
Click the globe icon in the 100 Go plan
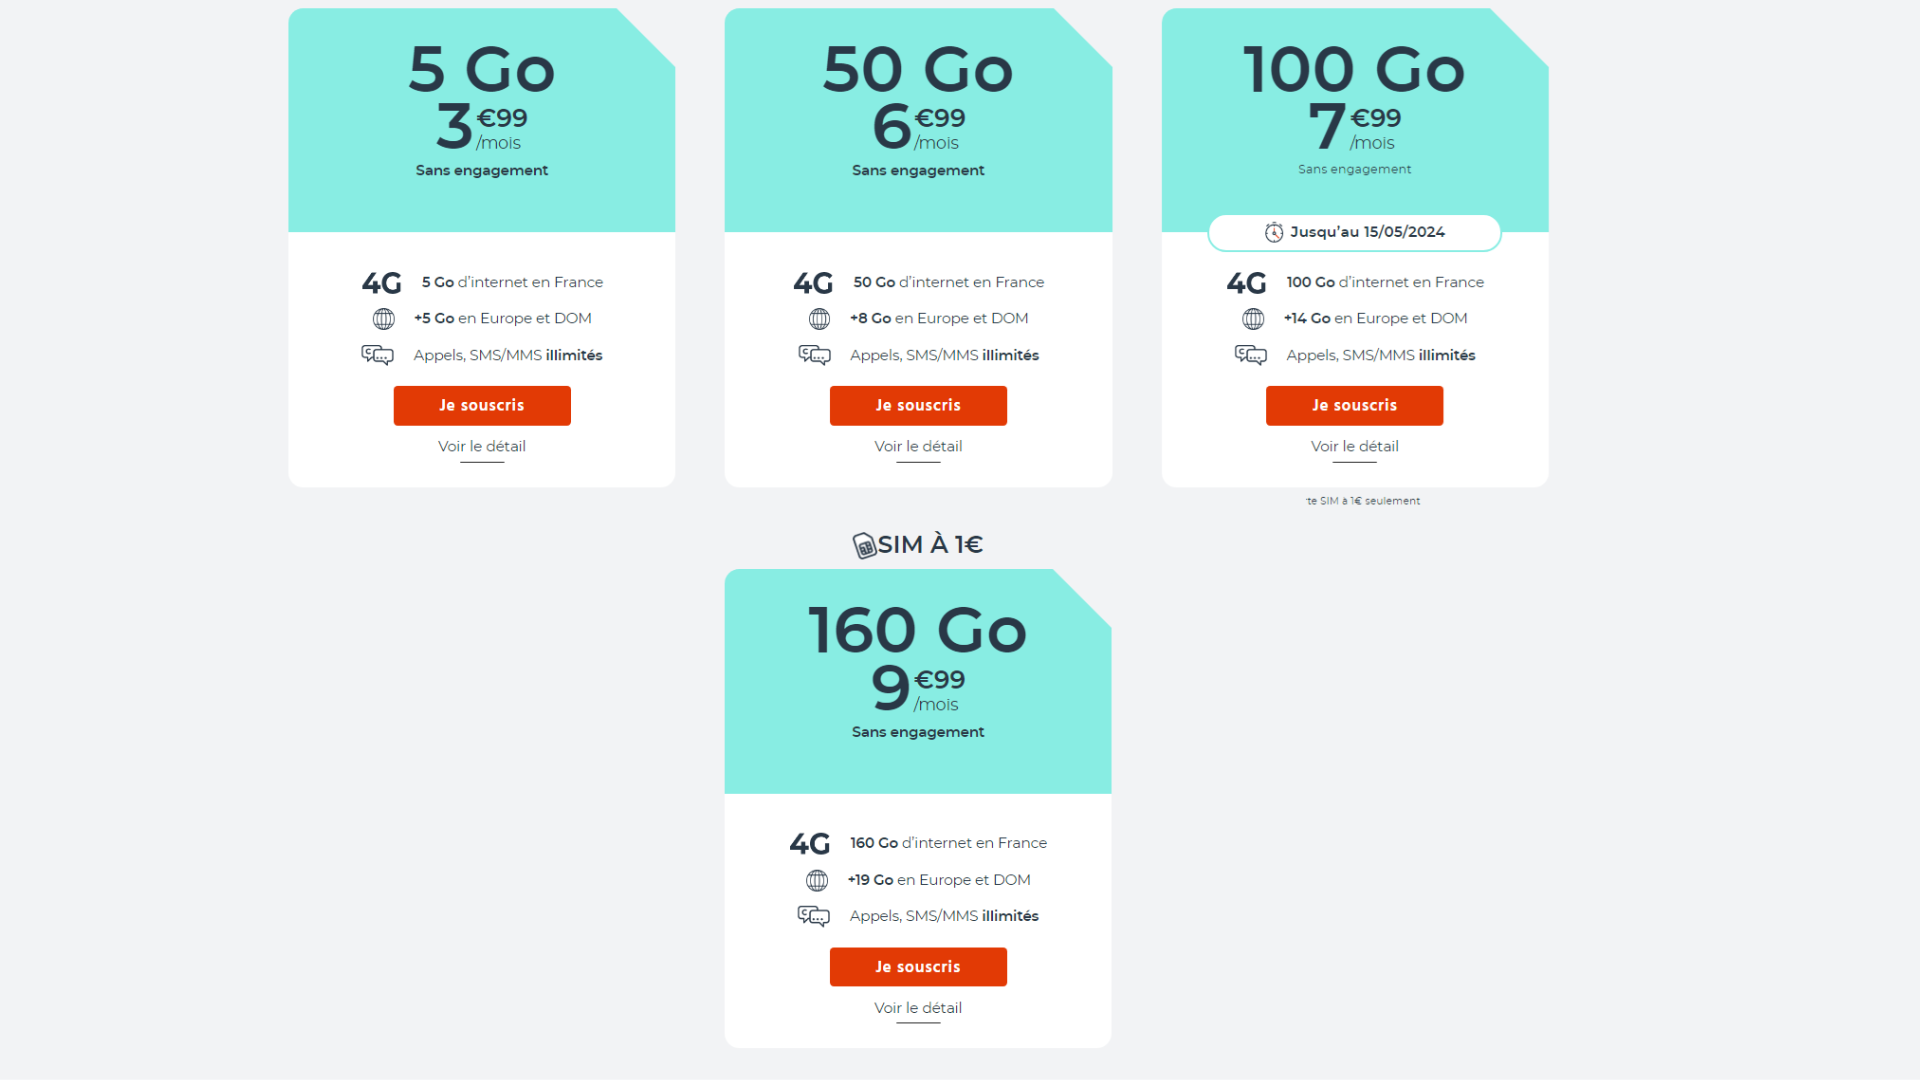click(x=1253, y=319)
